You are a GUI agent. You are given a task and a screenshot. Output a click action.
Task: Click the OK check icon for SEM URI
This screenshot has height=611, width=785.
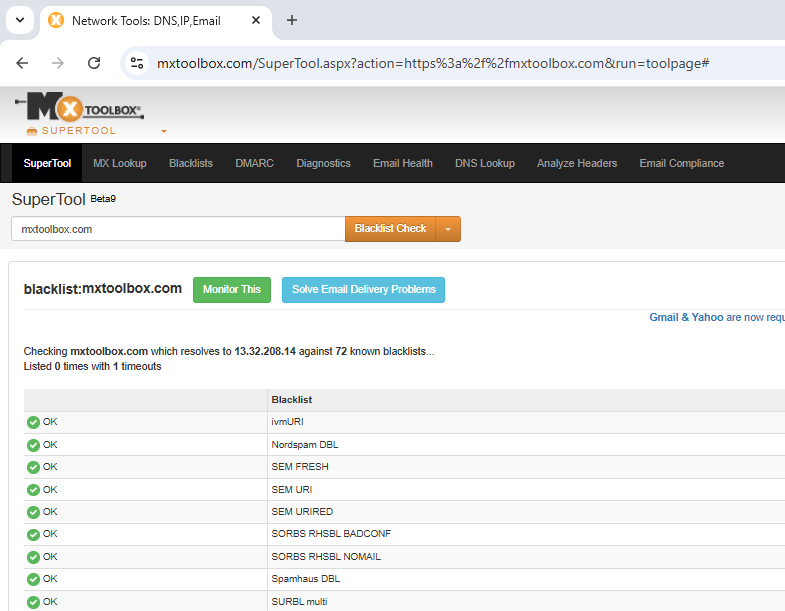[34, 490]
